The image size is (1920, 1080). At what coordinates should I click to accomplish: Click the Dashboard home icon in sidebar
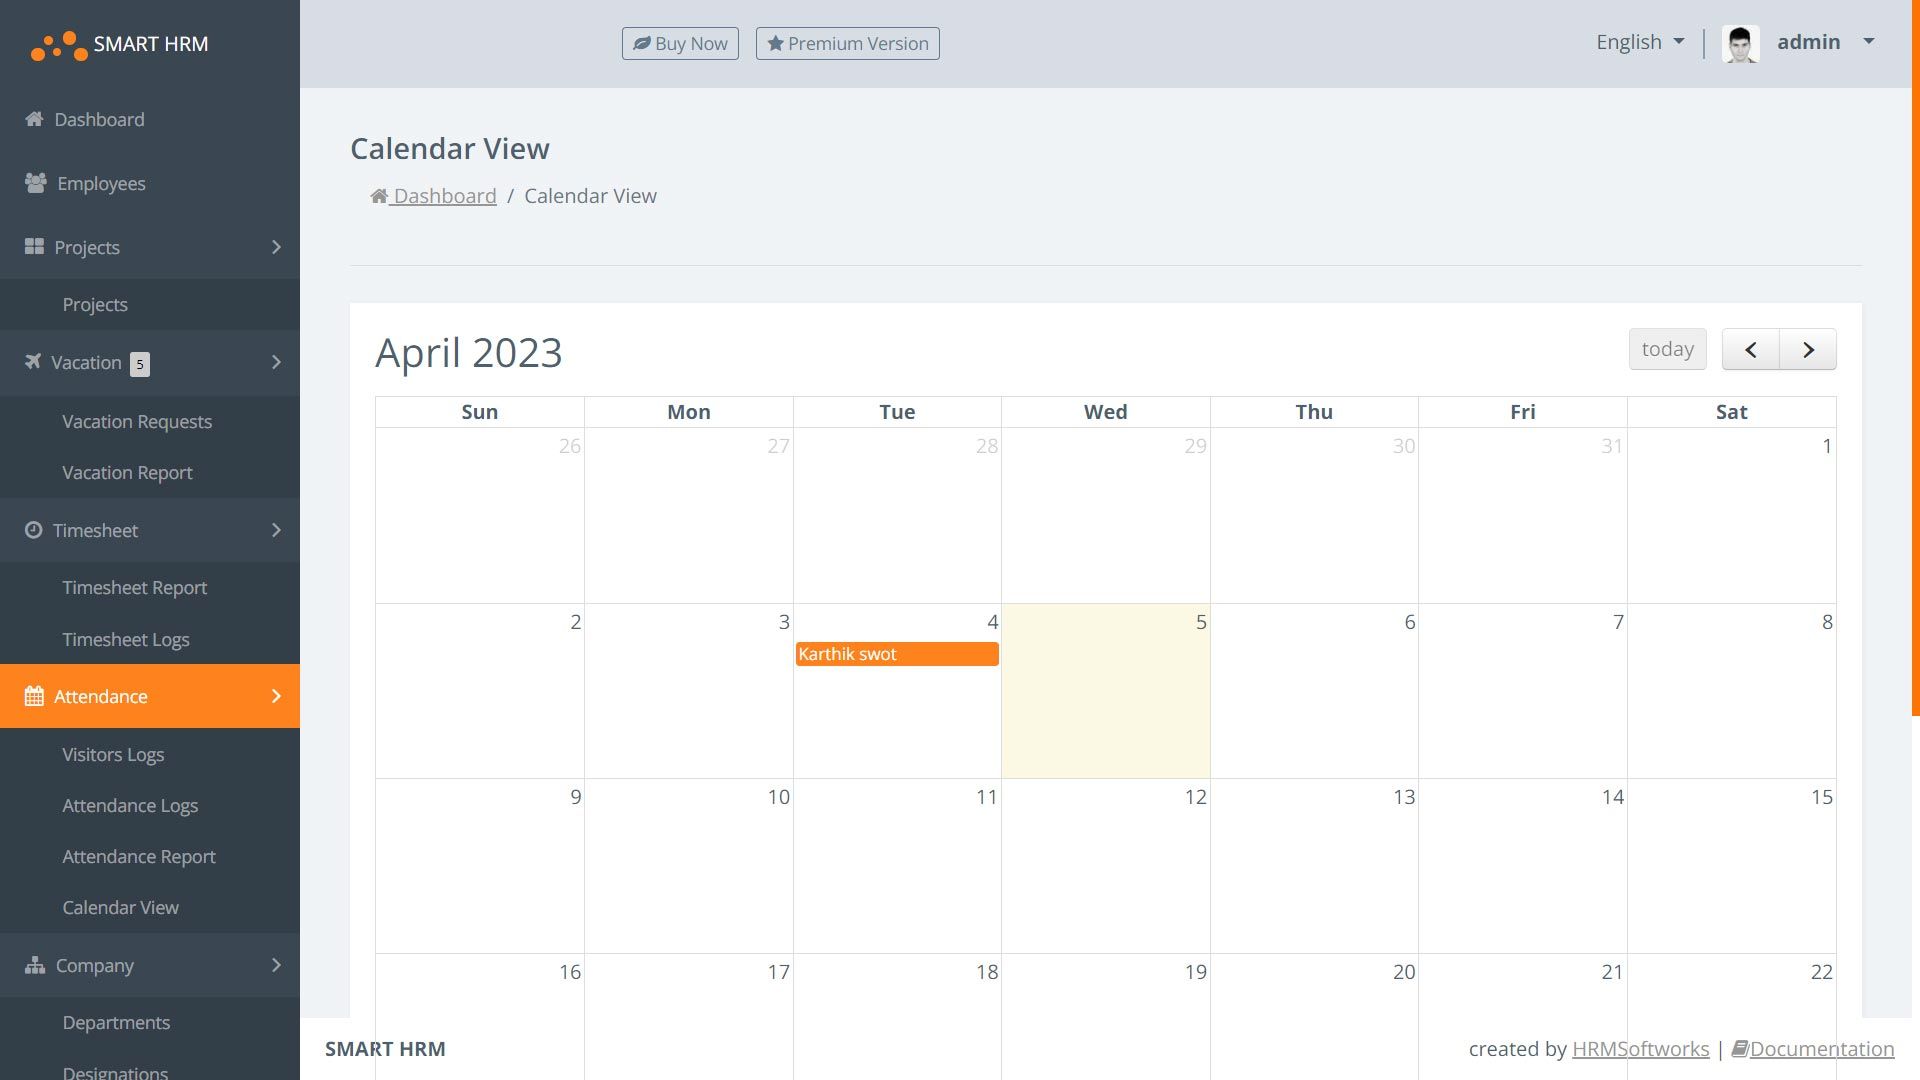point(34,119)
